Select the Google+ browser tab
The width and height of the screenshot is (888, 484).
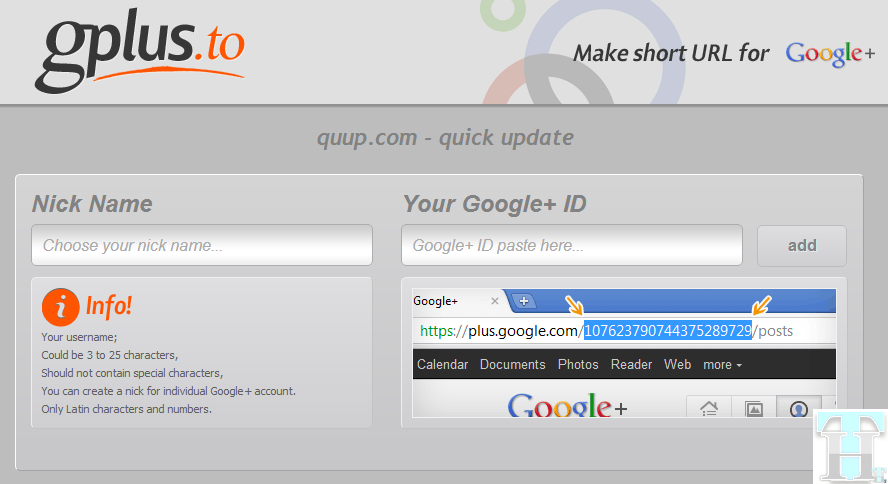[448, 301]
